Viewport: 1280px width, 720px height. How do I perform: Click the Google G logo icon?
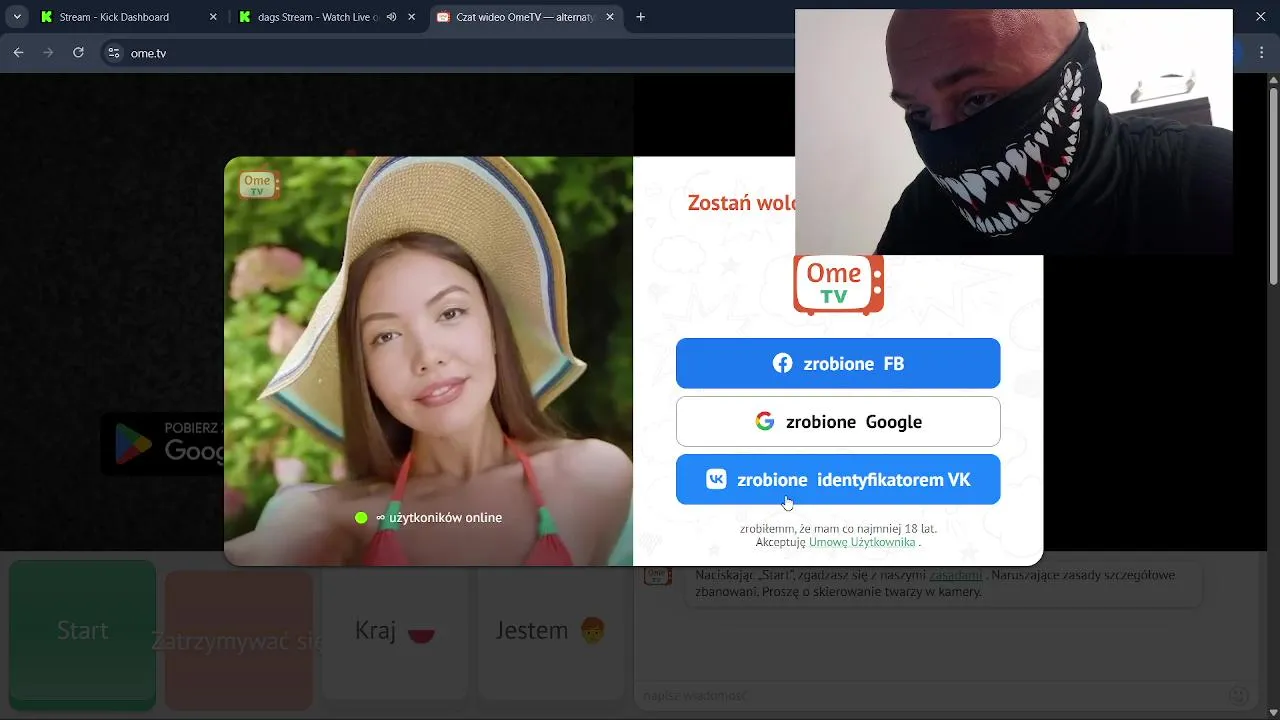765,421
